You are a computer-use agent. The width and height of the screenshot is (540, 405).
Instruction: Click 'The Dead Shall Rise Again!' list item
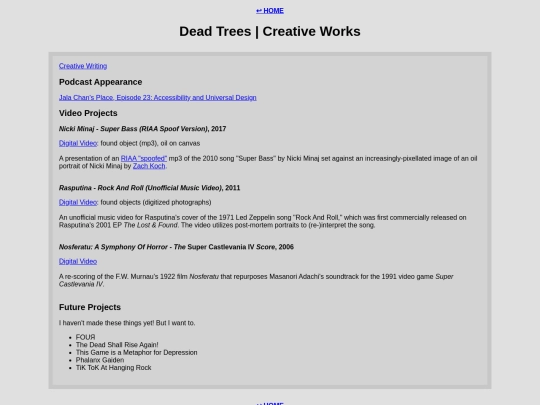pyautogui.click(x=117, y=345)
